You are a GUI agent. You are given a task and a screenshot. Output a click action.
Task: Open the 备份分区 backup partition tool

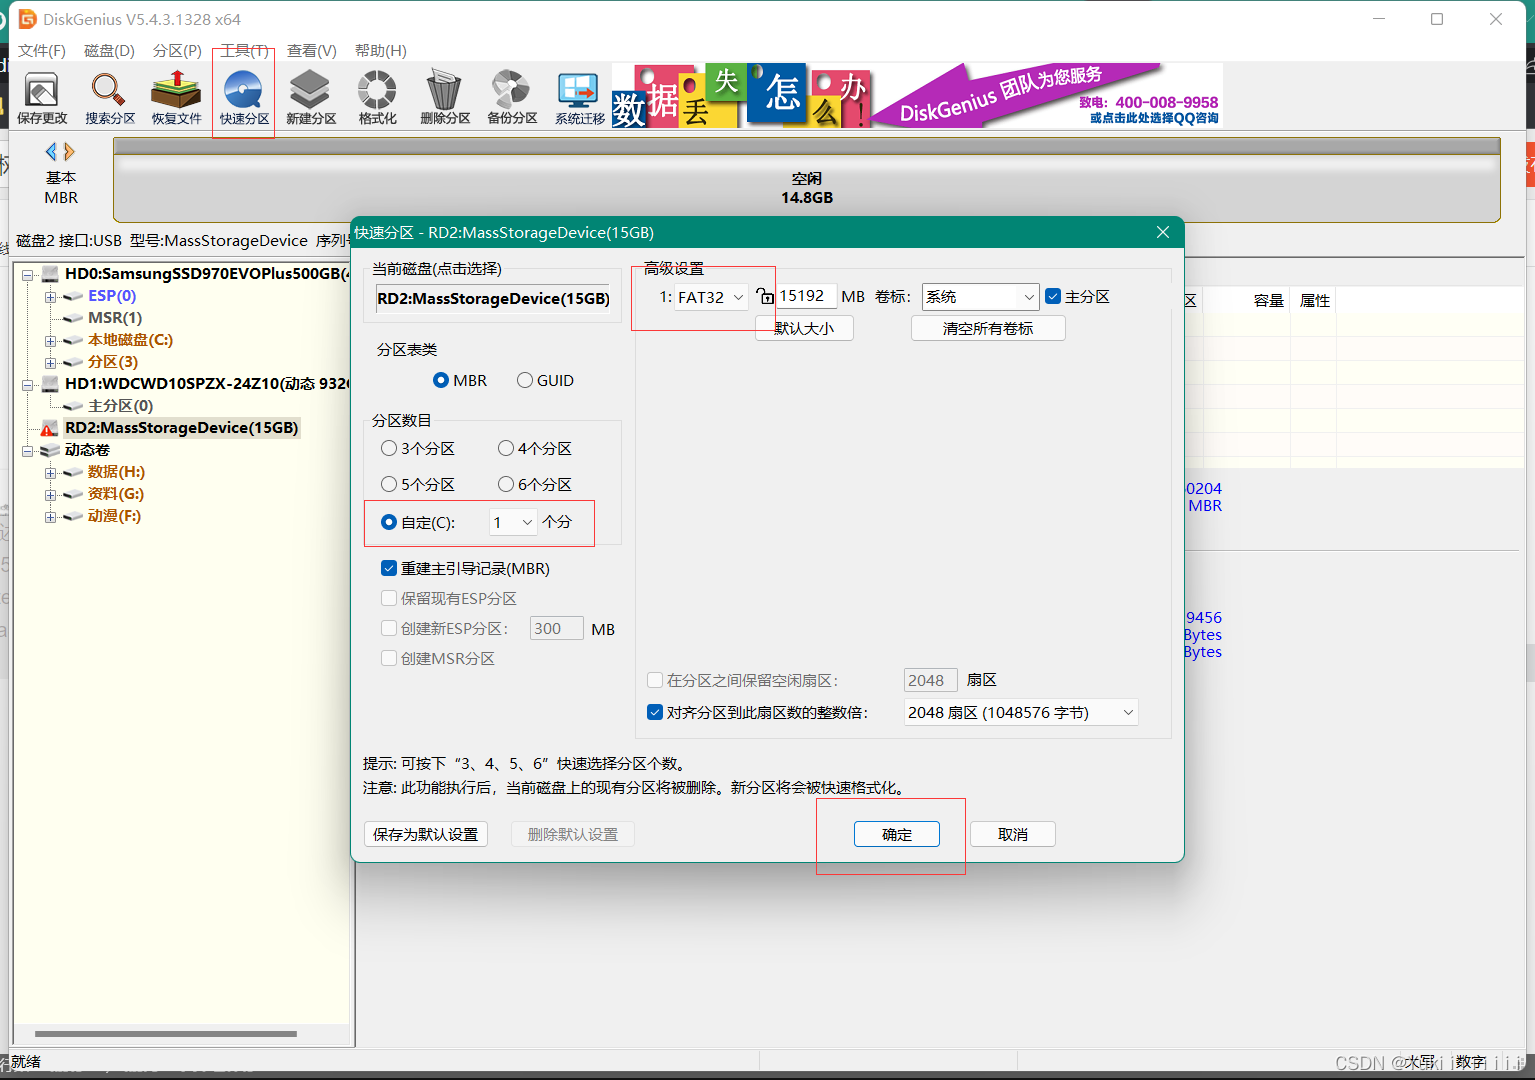(x=512, y=98)
